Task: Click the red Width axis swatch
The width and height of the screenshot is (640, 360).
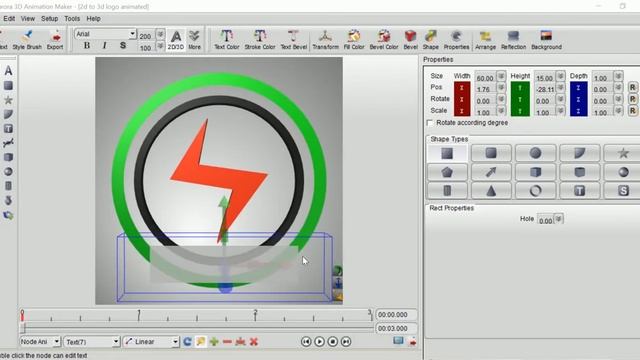Action: click(x=462, y=99)
